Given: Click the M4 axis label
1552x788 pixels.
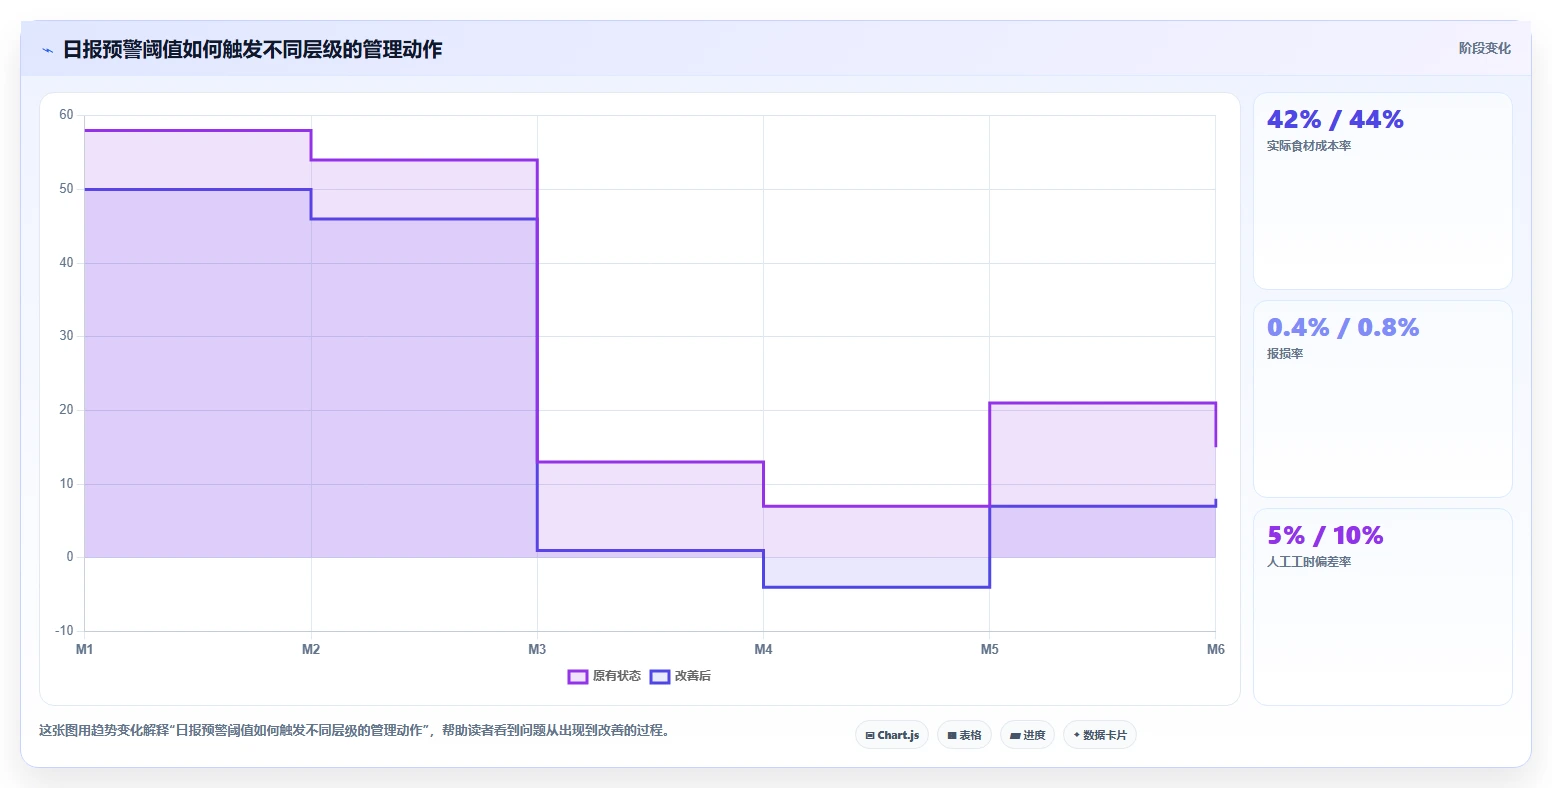Looking at the screenshot, I should tap(763, 650).
